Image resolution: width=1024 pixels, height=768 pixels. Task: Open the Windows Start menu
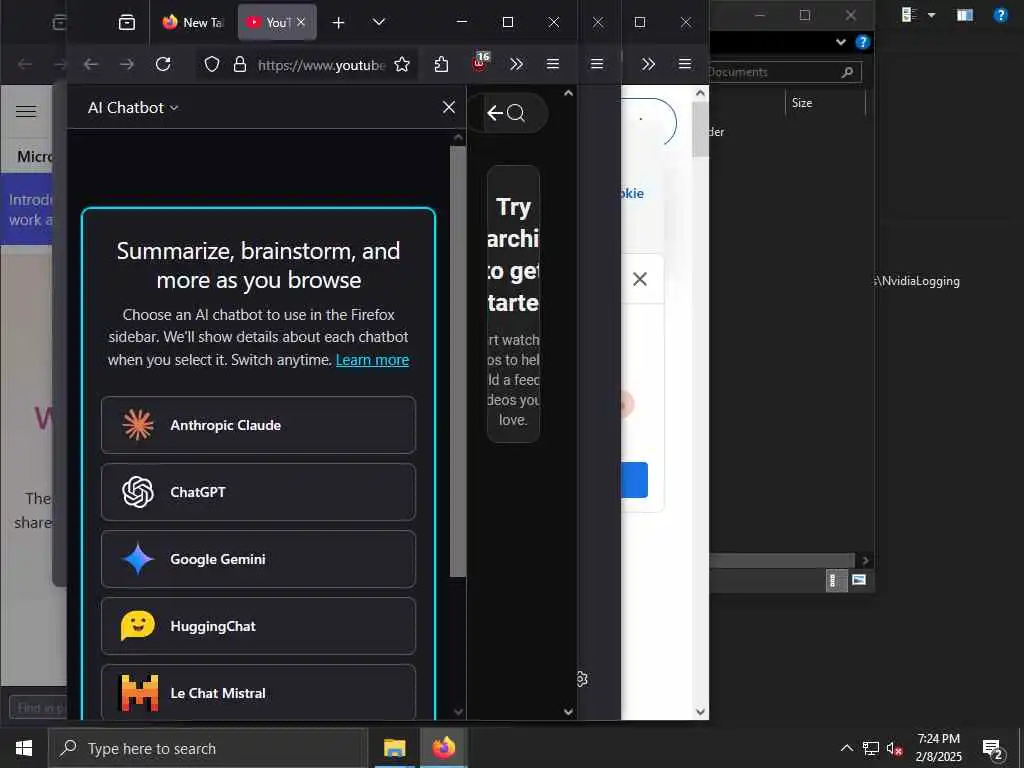pos(24,748)
